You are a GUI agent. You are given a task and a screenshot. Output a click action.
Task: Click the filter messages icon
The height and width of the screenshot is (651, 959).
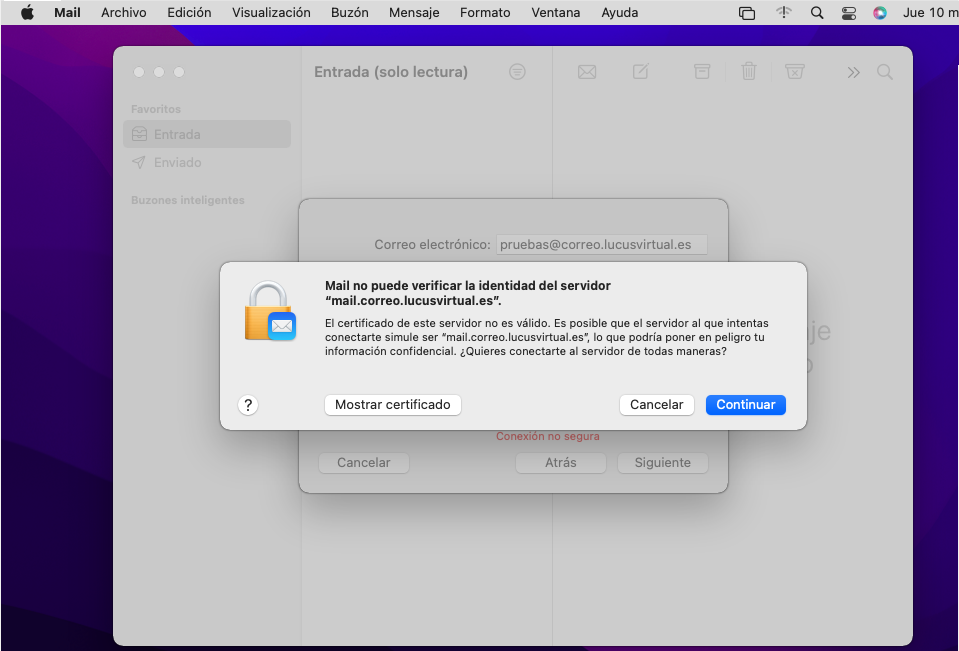[517, 72]
